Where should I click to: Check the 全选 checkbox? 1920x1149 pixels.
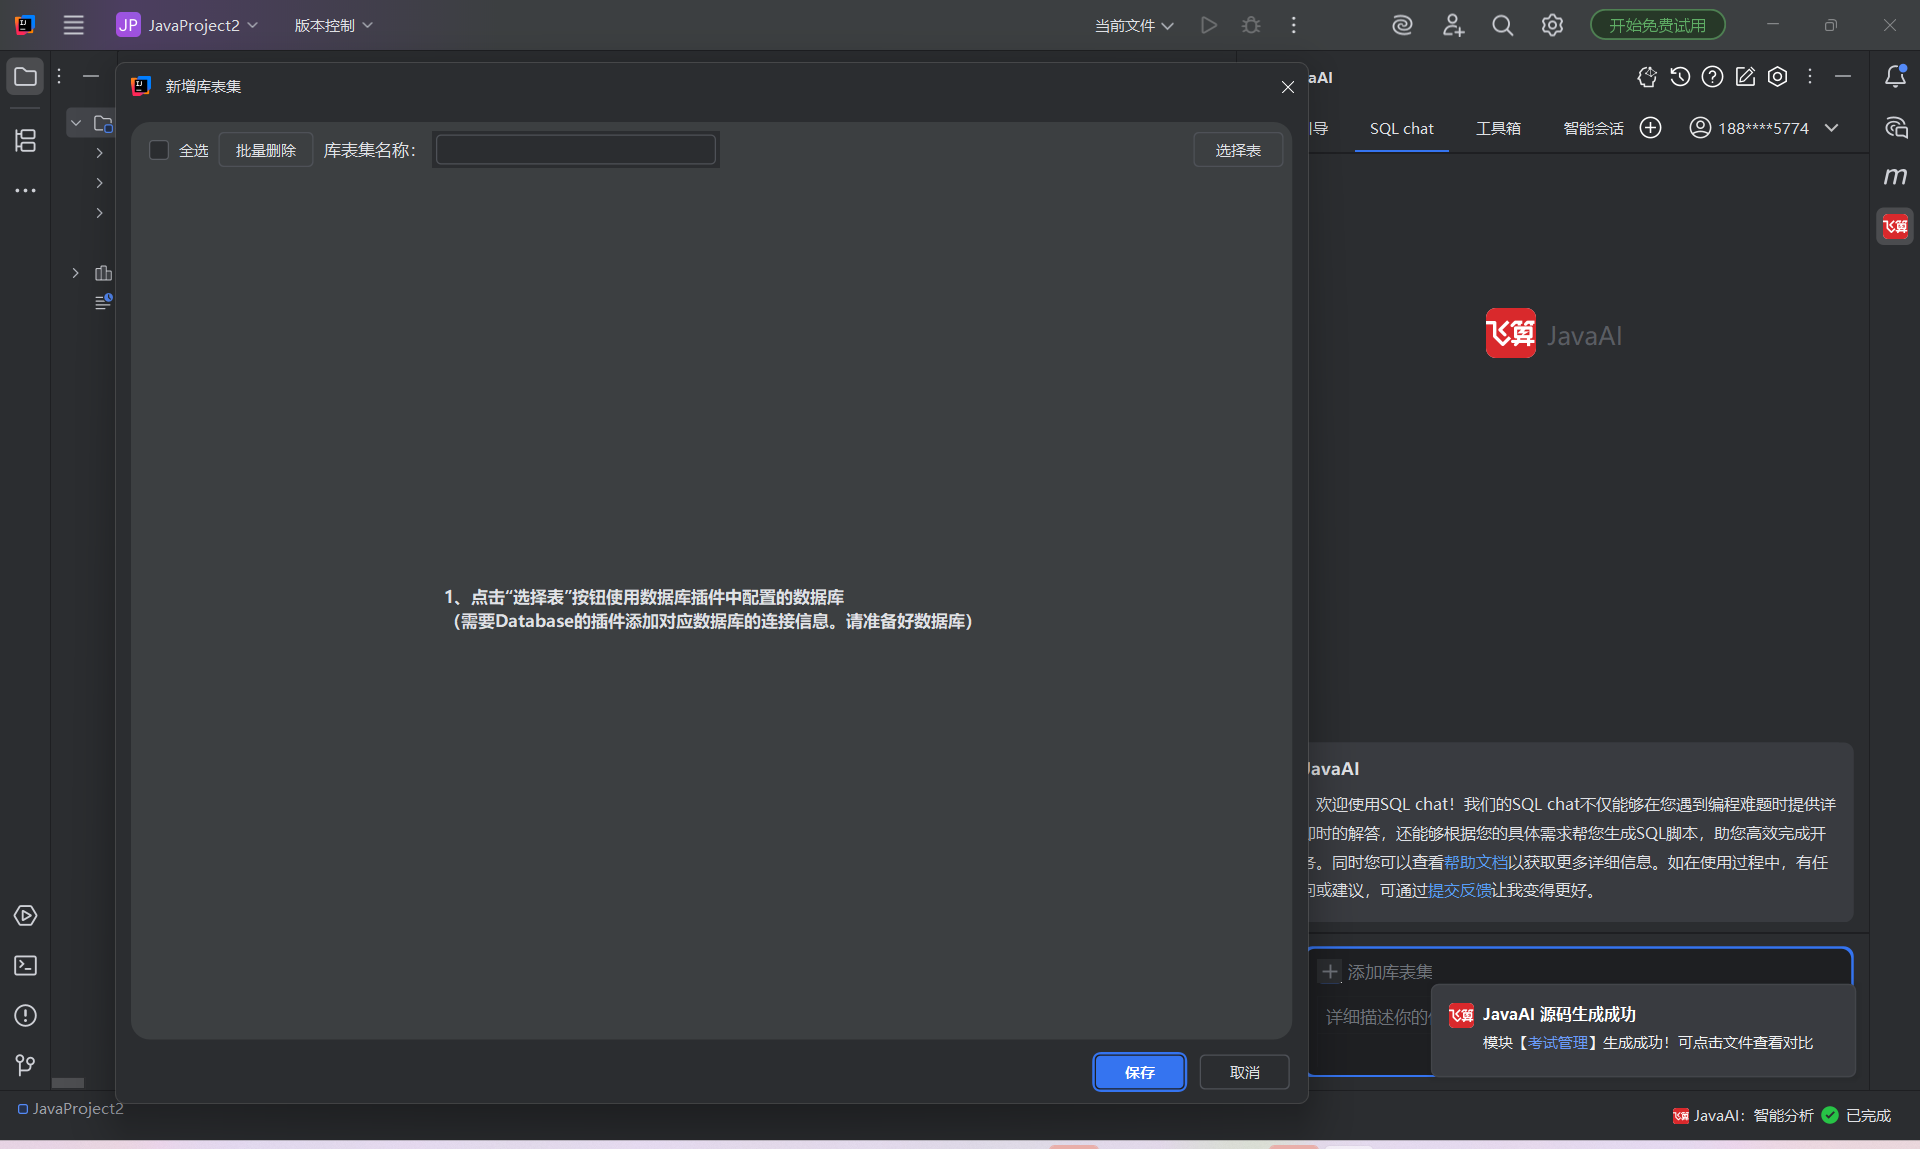[159, 150]
